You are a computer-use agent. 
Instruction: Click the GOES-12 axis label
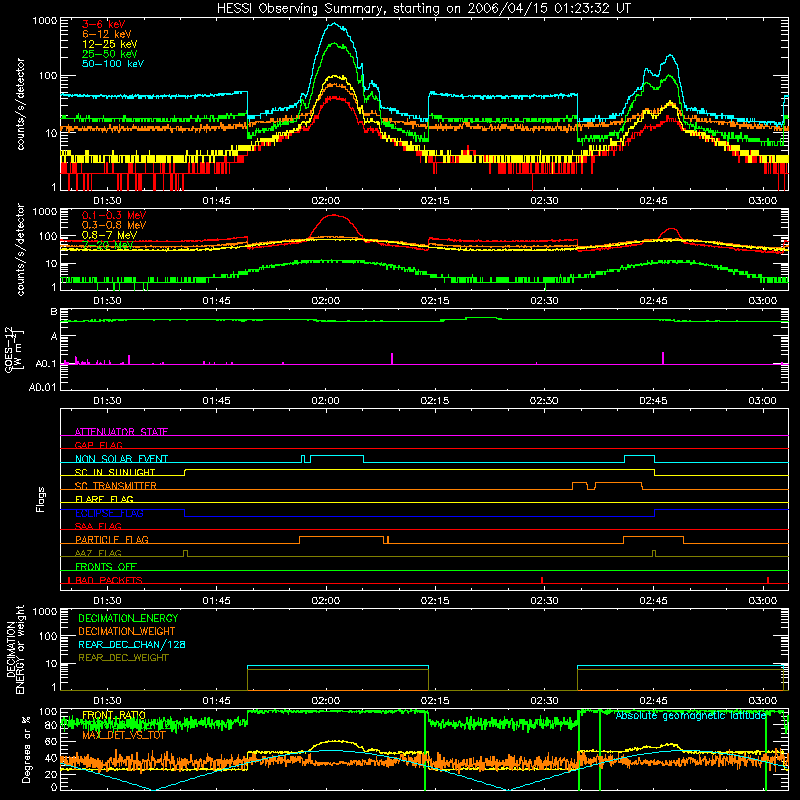coord(13,350)
